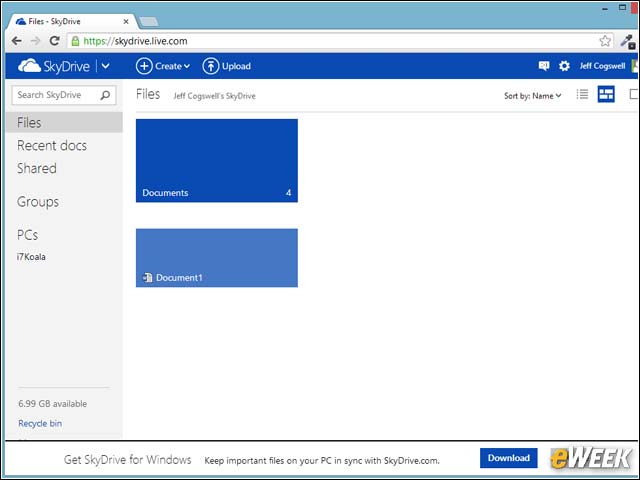Open the settings gear icon

click(564, 66)
